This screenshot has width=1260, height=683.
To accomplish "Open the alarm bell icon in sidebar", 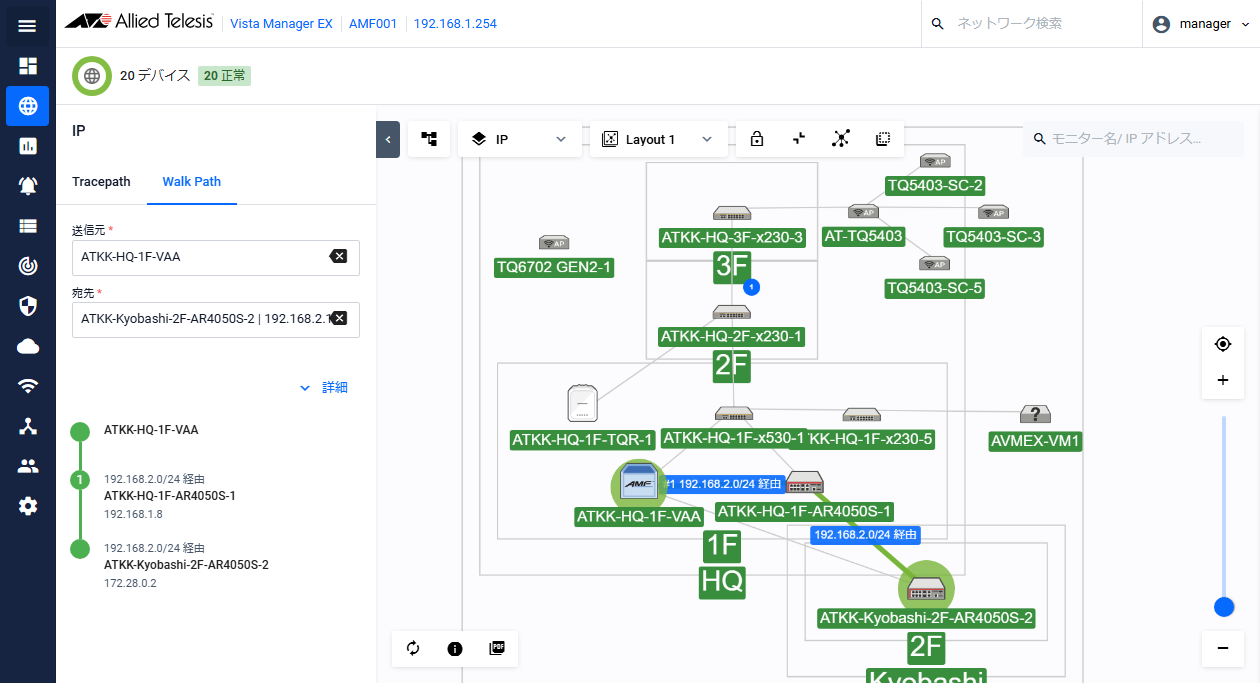I will [x=28, y=186].
